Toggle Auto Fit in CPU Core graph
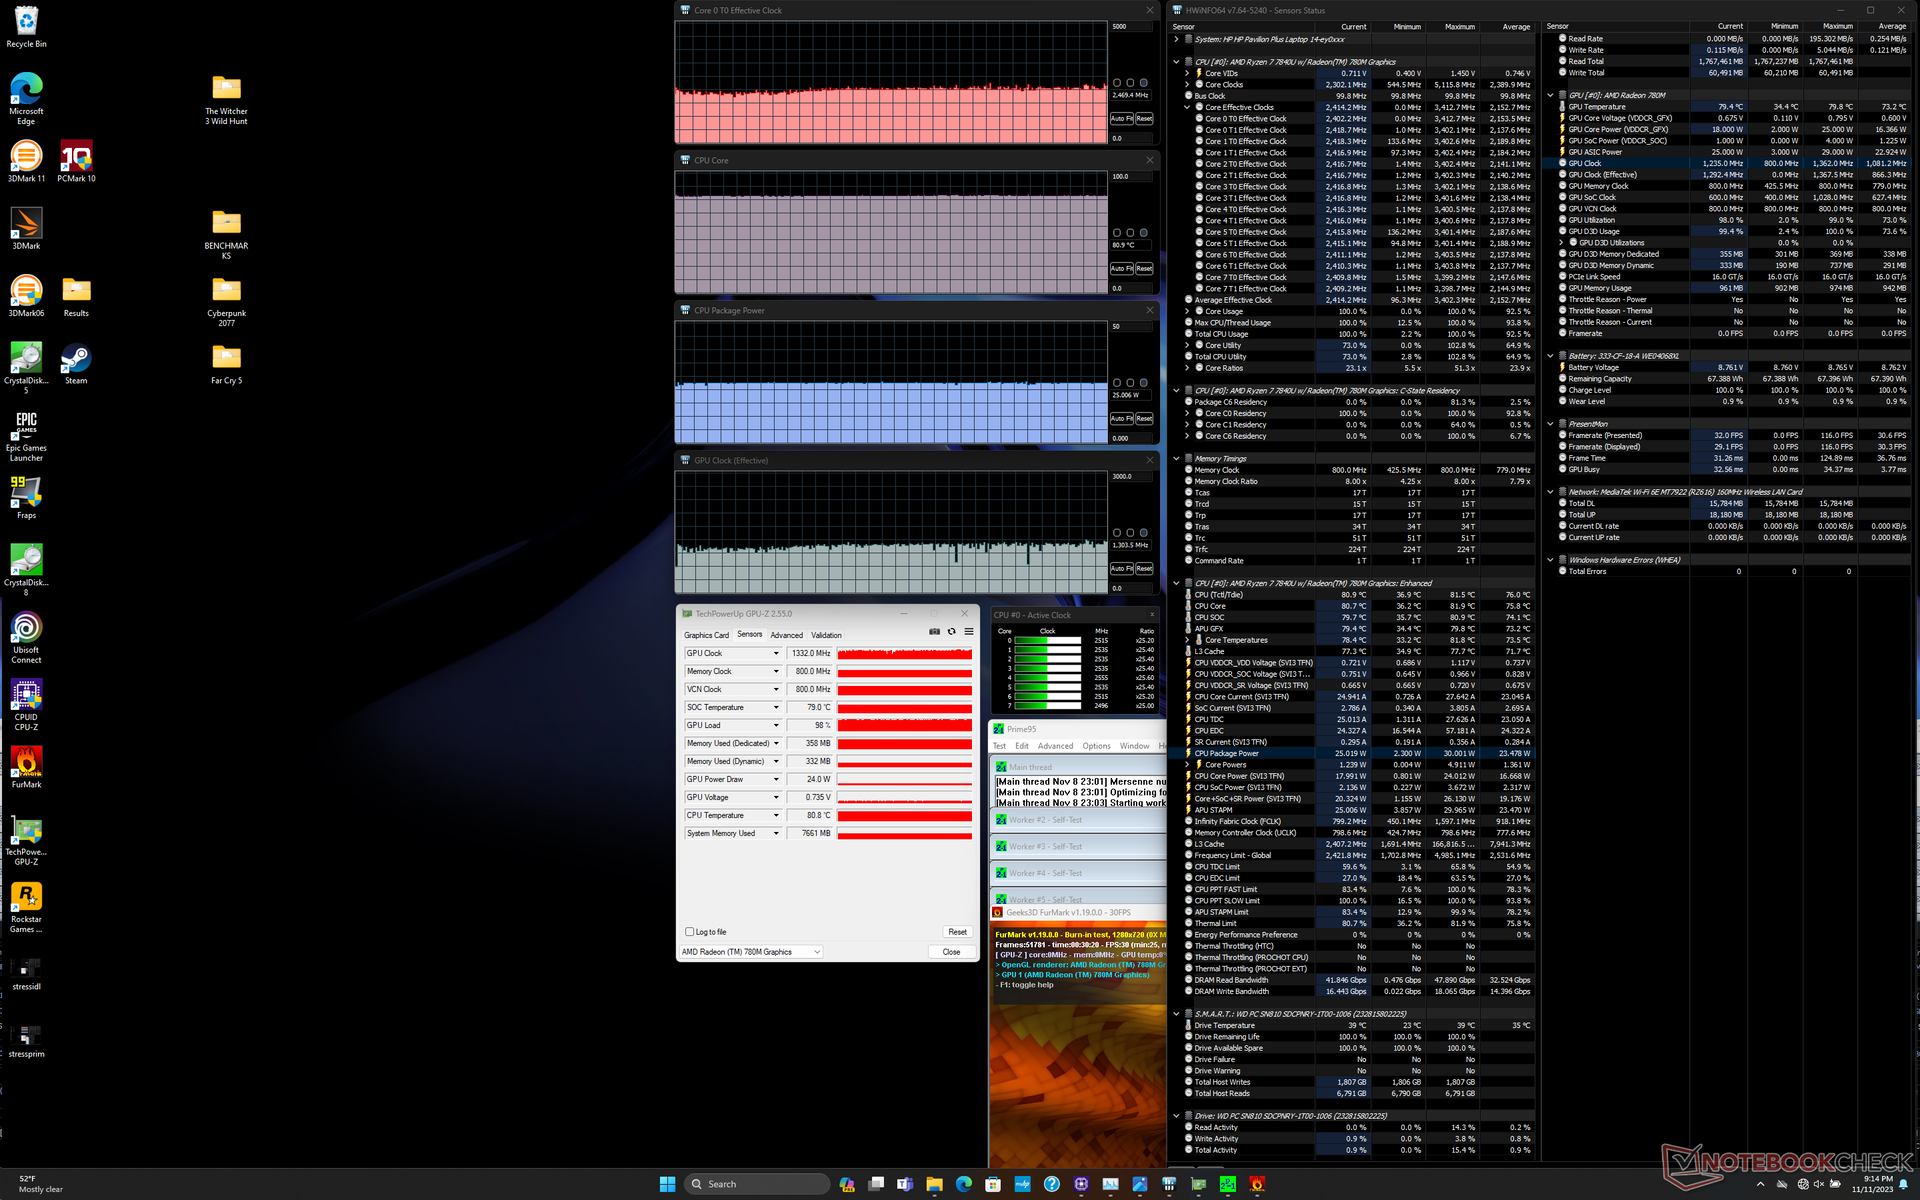This screenshot has height=1200, width=1920. [1120, 269]
